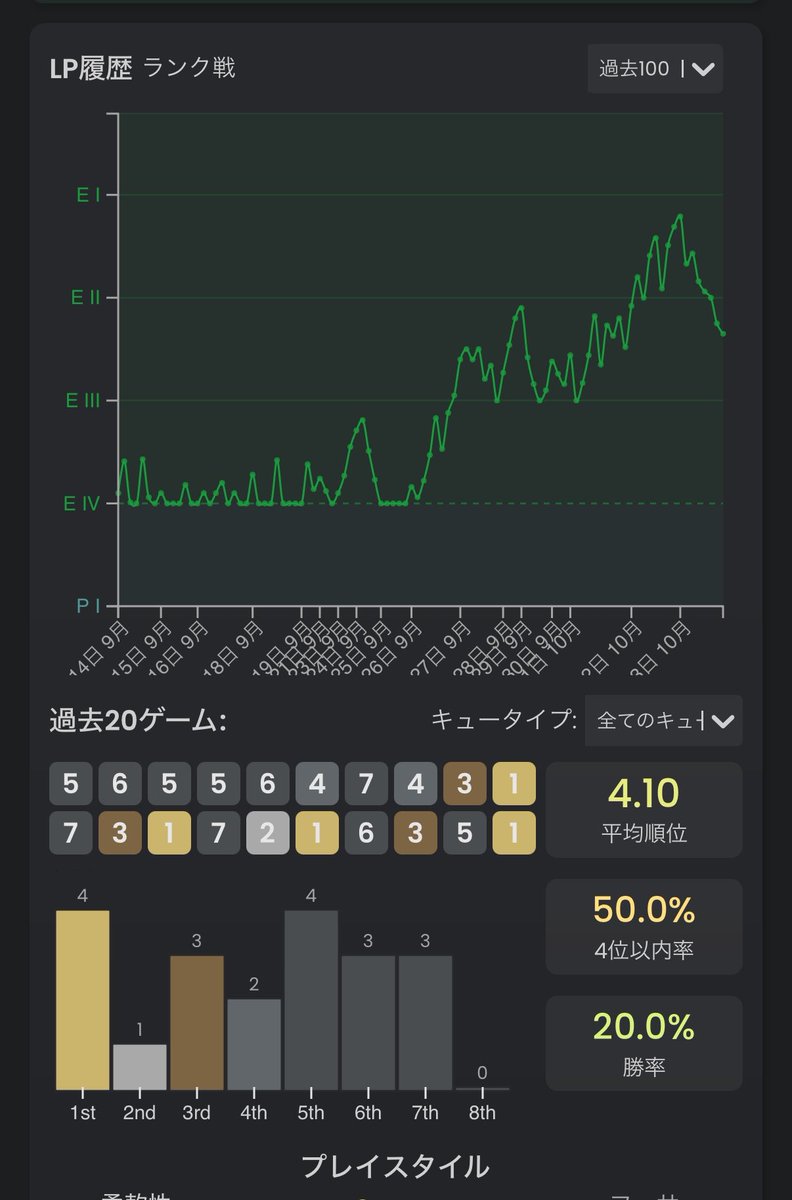Click the プレイスタイル section heading
792x1200 pixels.
click(x=396, y=1166)
